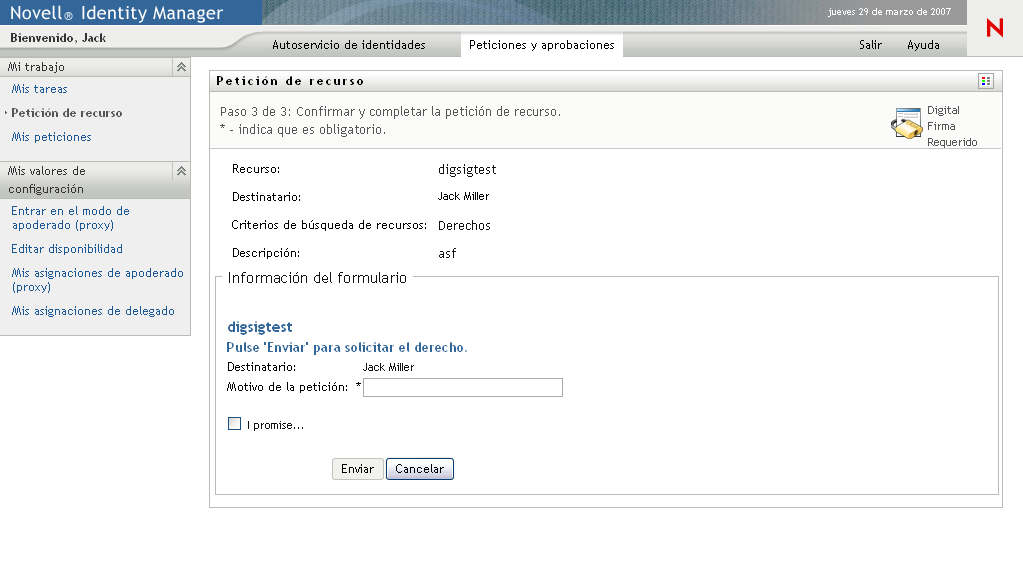This screenshot has width=1023, height=571.
Task: Open Ayuda help link
Action: pos(923,45)
